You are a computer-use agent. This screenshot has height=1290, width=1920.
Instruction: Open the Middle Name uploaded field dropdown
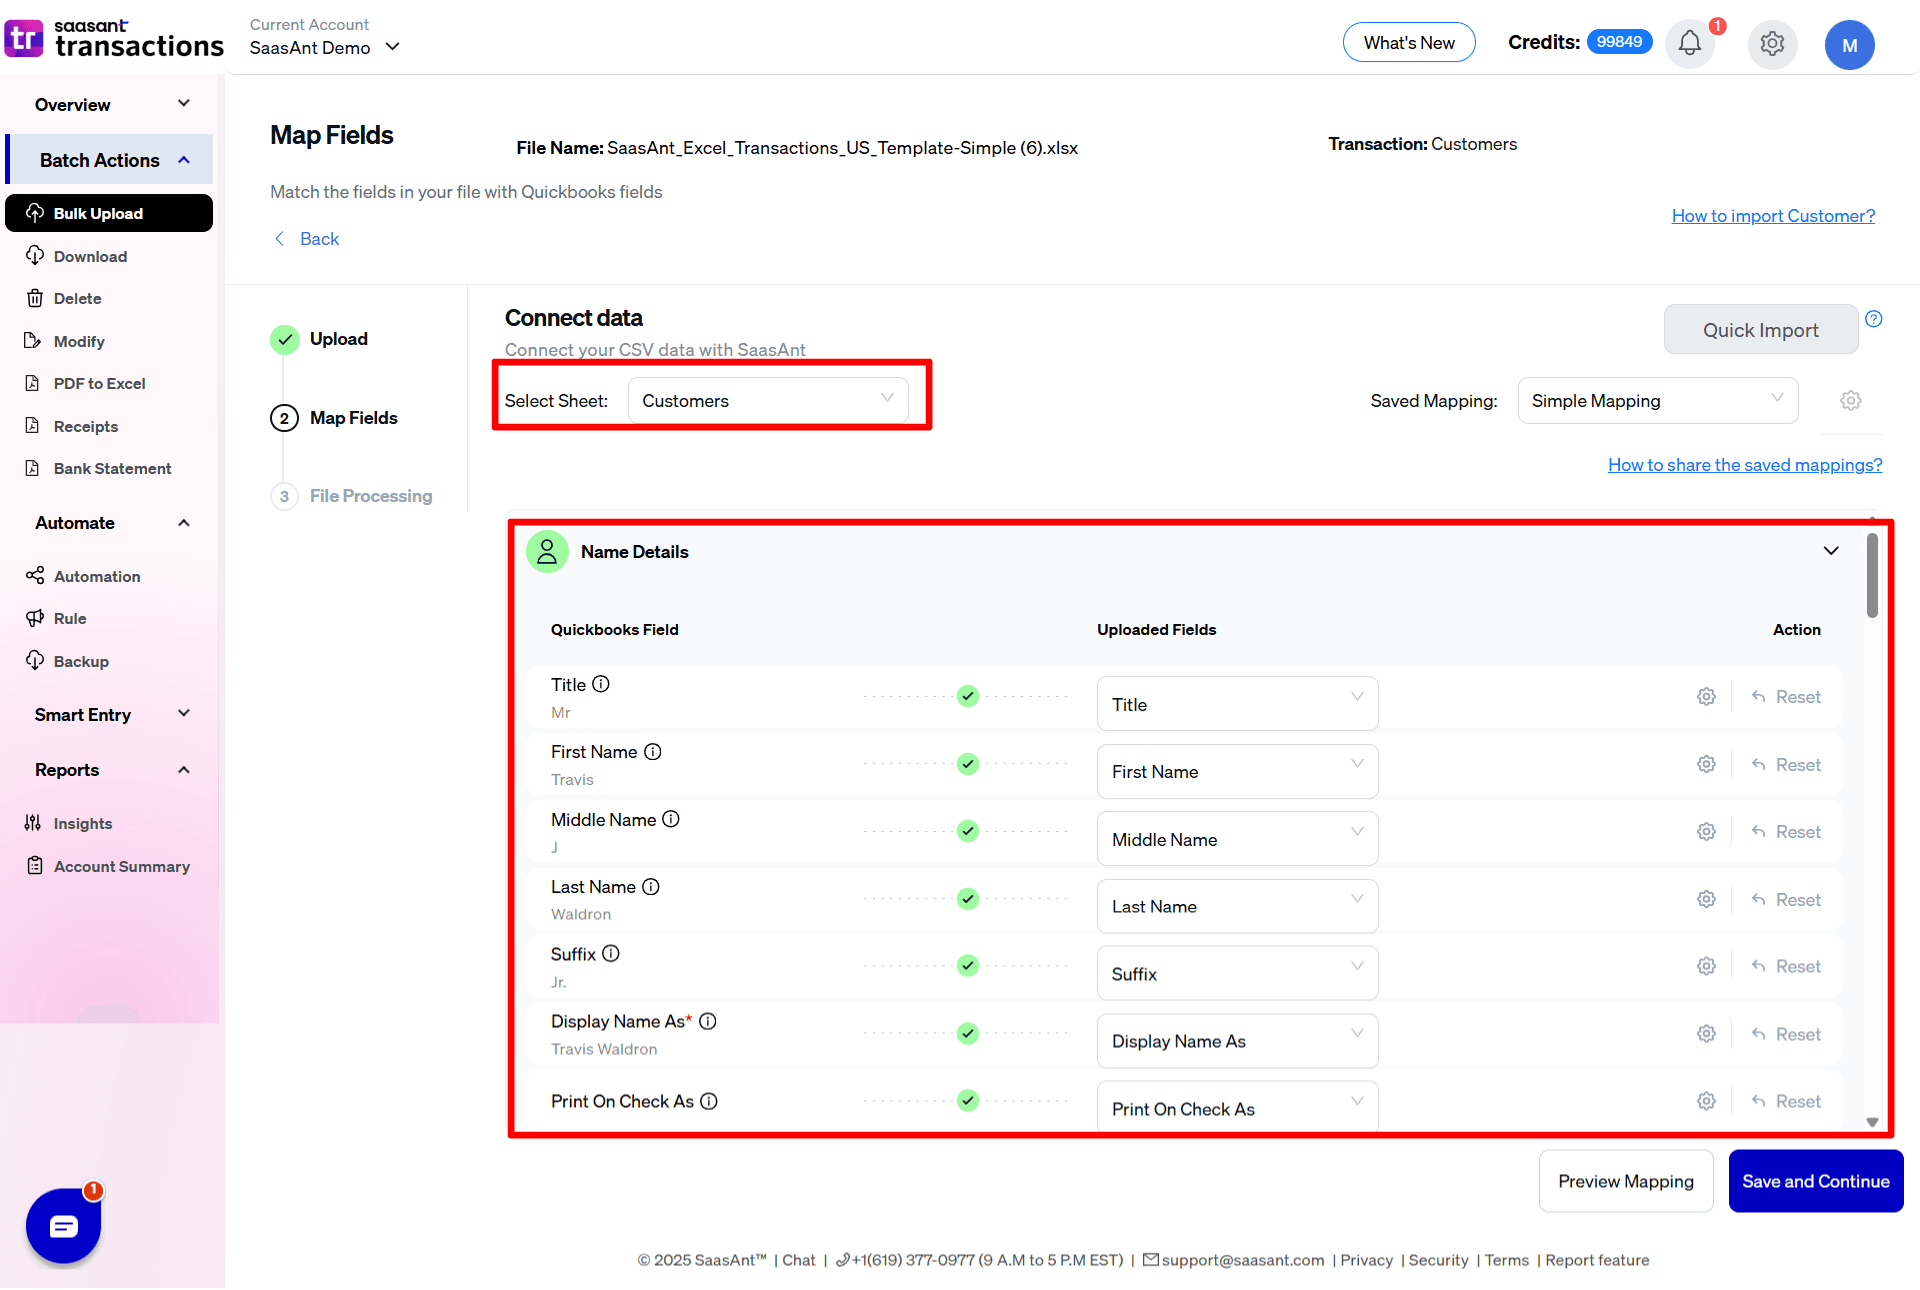click(1237, 839)
